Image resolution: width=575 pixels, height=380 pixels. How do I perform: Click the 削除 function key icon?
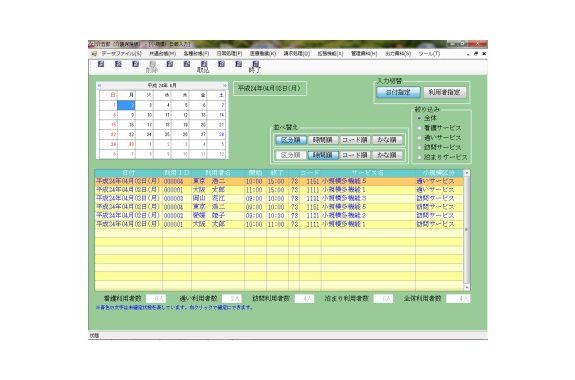coord(153,64)
